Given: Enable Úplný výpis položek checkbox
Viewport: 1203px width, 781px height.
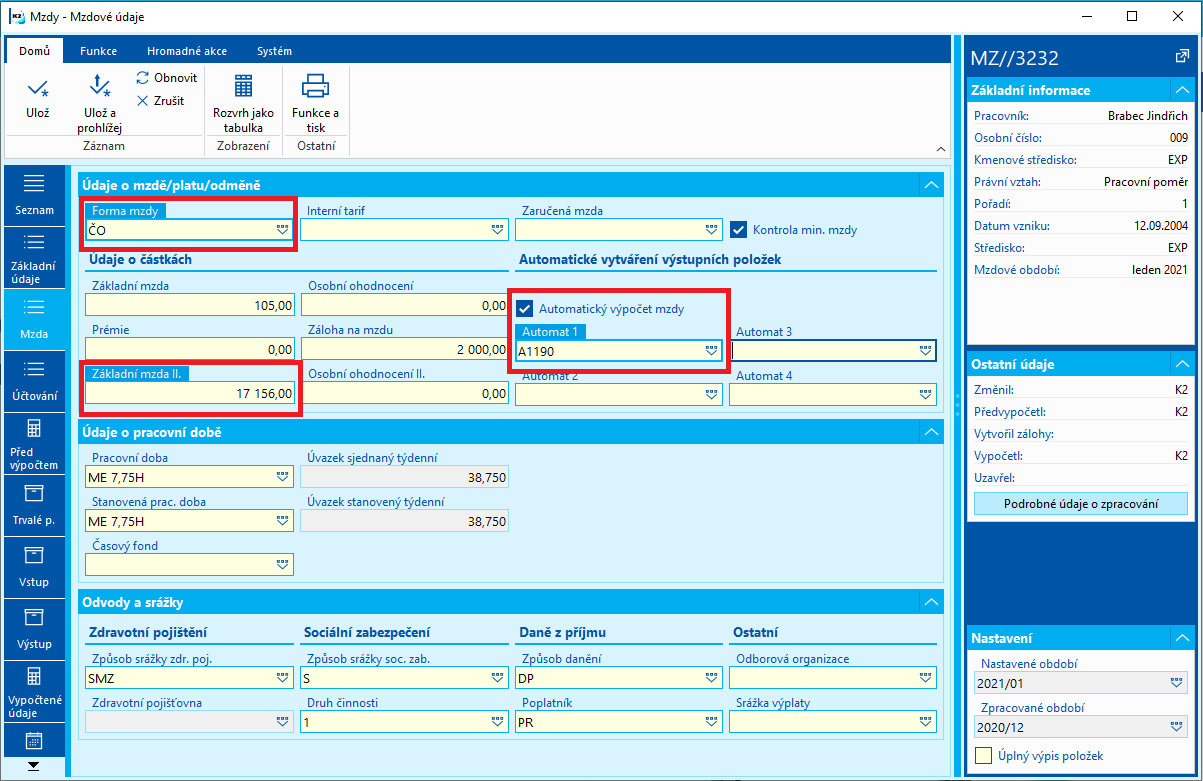Looking at the screenshot, I should (x=983, y=755).
